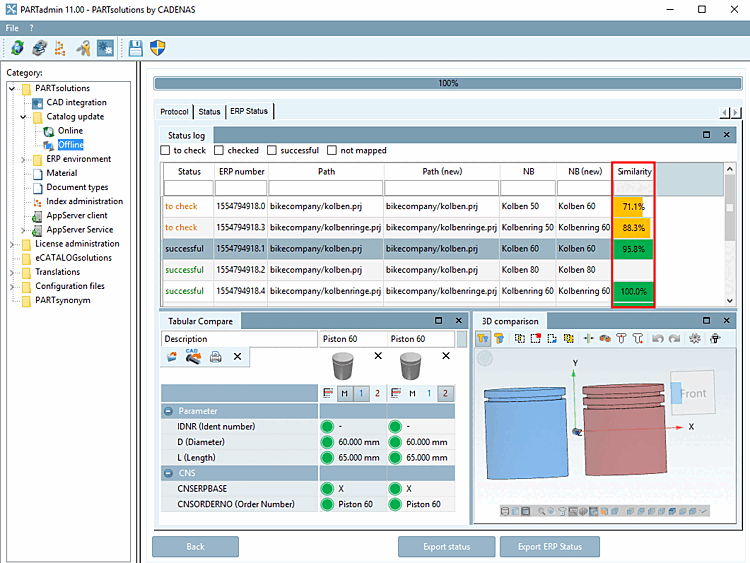Click the Back button

pyautogui.click(x=195, y=547)
